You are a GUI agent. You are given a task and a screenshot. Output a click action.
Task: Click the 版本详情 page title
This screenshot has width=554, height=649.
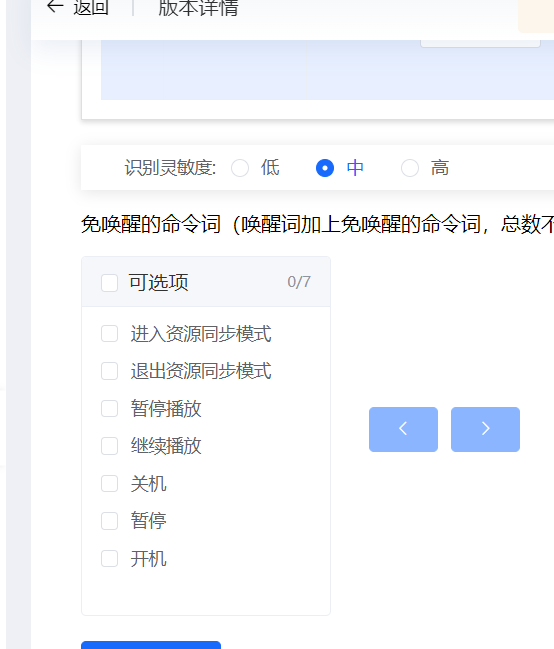[x=198, y=7]
